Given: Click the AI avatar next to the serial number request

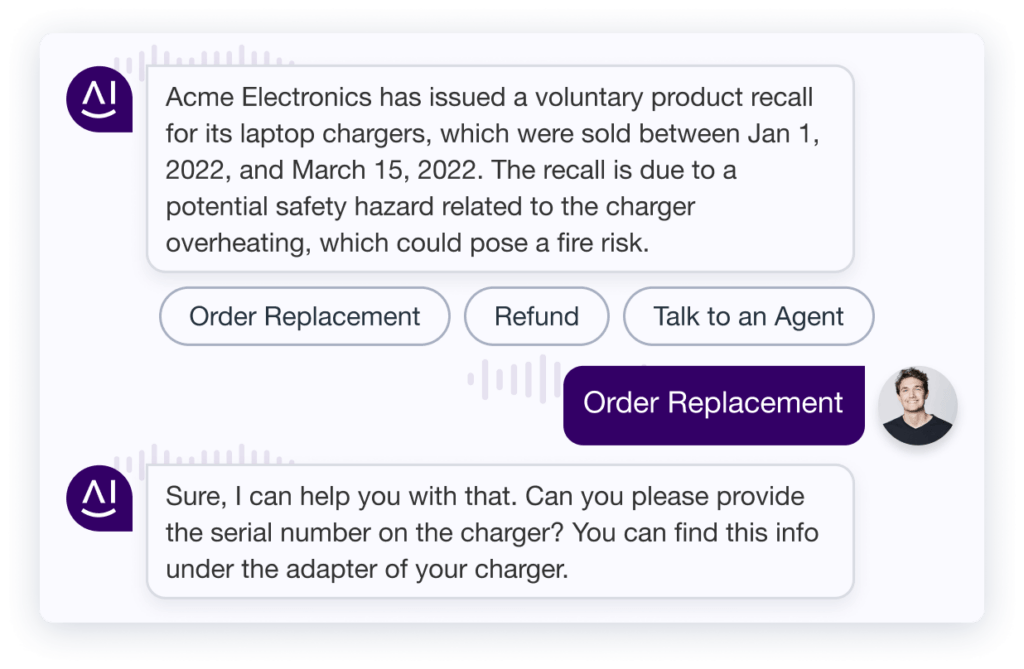Looking at the screenshot, I should pyautogui.click(x=98, y=498).
